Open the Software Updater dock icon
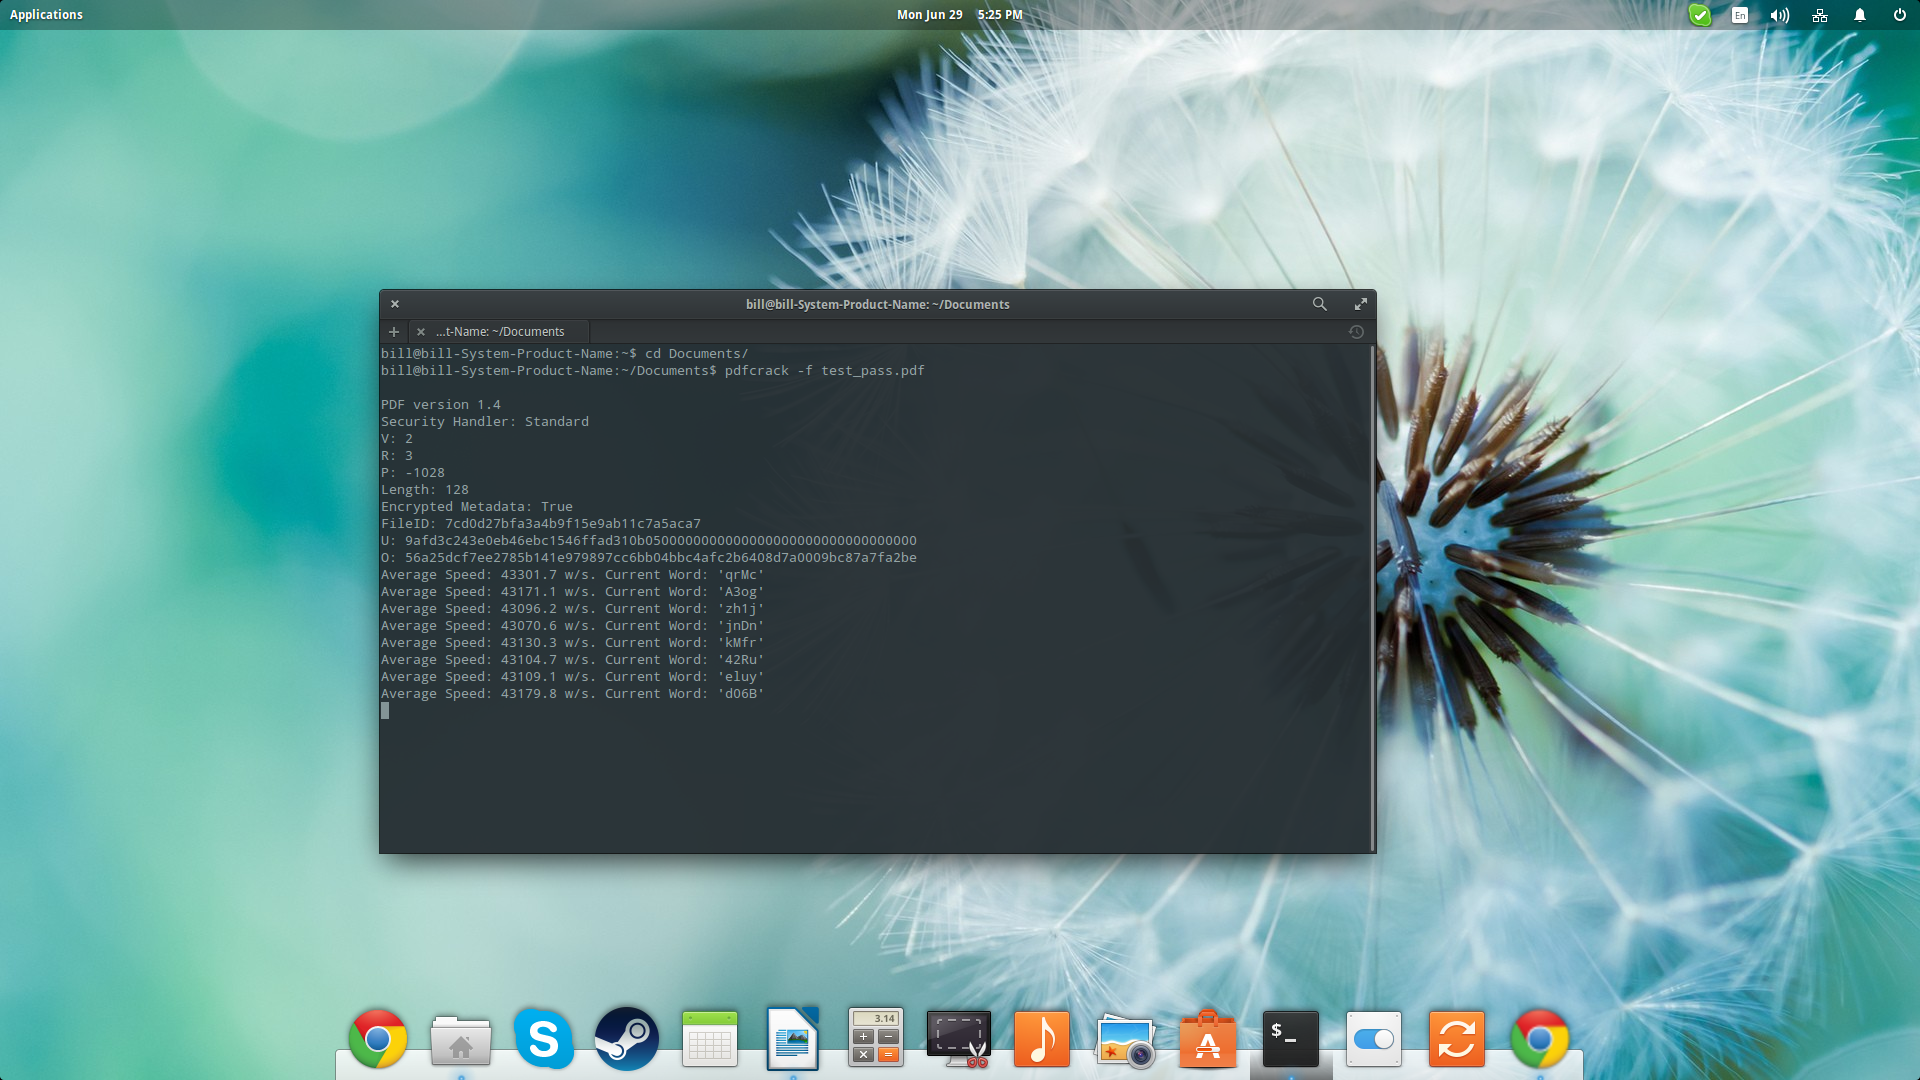This screenshot has width=1920, height=1080. coord(1457,1039)
